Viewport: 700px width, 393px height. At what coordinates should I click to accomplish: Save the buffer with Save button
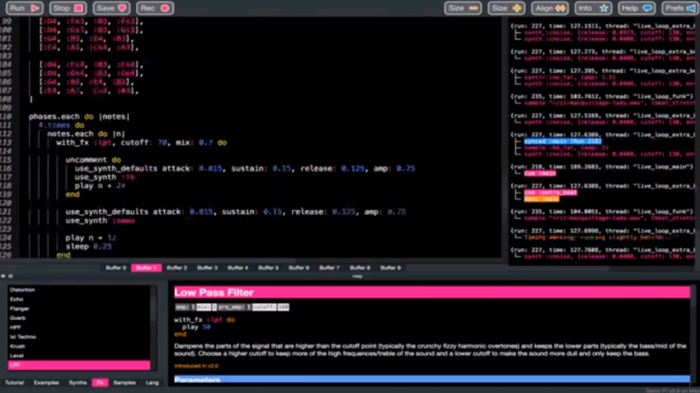[111, 8]
